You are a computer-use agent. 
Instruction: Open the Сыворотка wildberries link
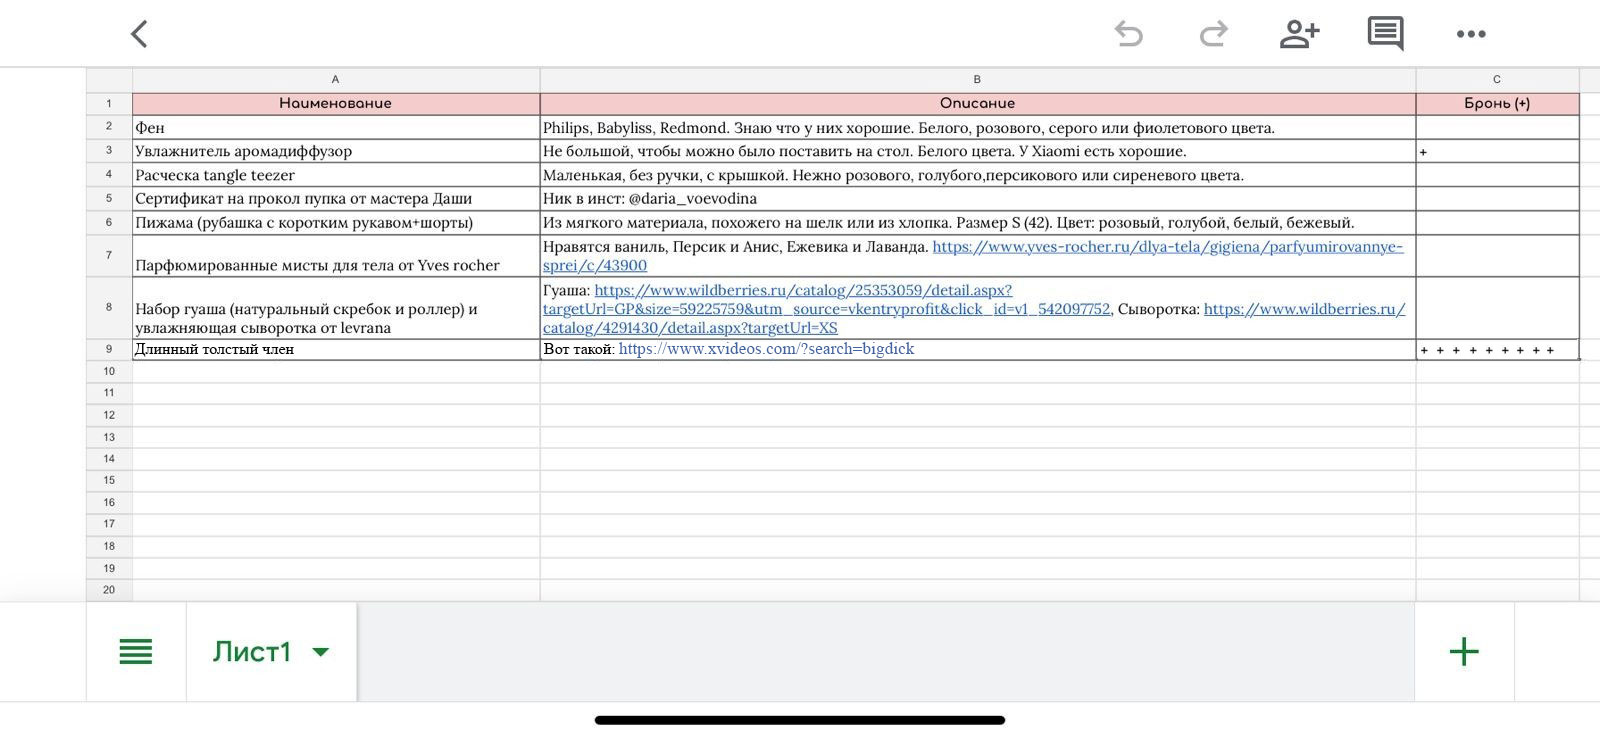click(x=1304, y=309)
